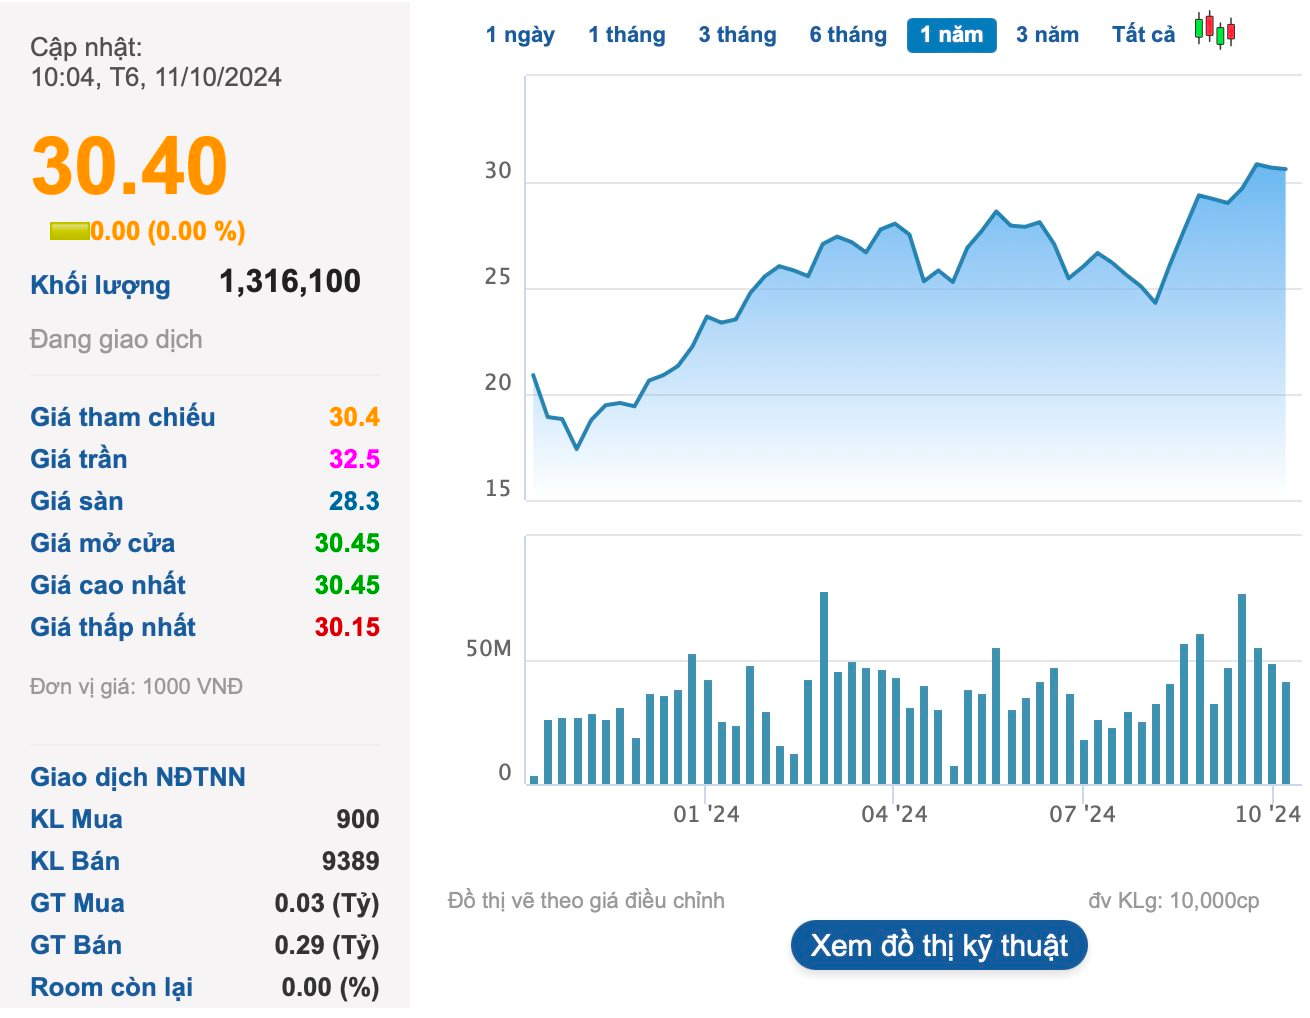The height and width of the screenshot is (1018, 1310).
Task: Click the "Đồ thị vẽ theo giá điều chỉnh" note
Action: coord(586,901)
